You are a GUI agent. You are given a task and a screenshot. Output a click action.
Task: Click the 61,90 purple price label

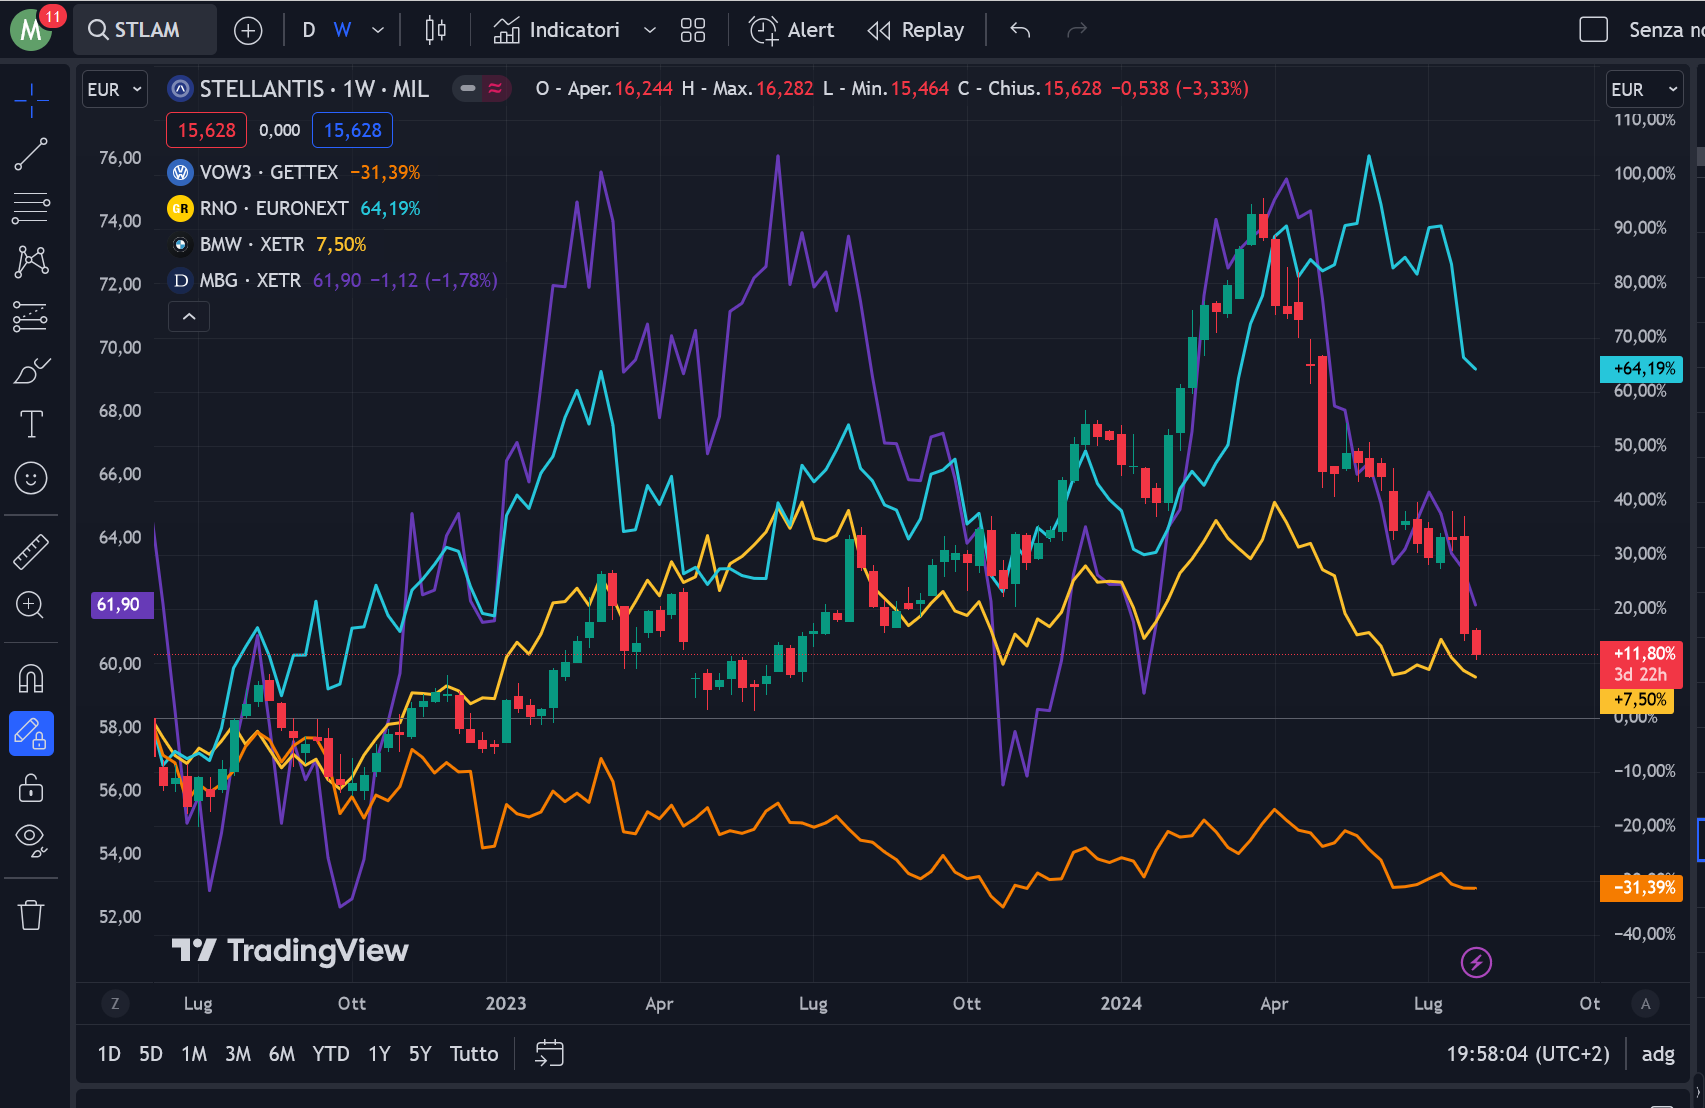[x=121, y=605]
